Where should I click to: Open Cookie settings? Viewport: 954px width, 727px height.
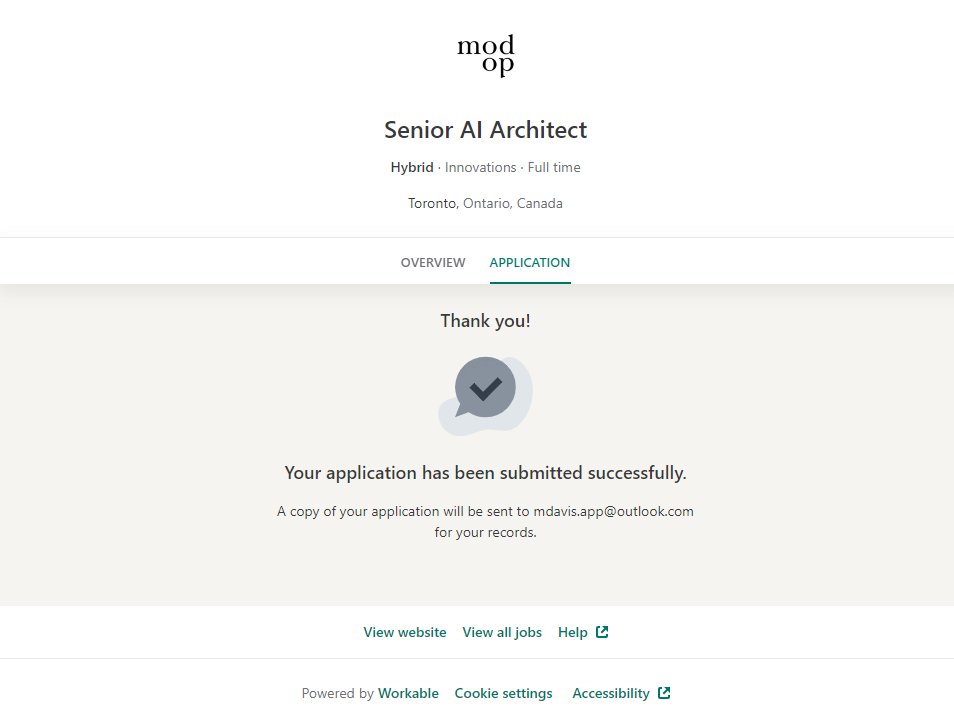[503, 693]
